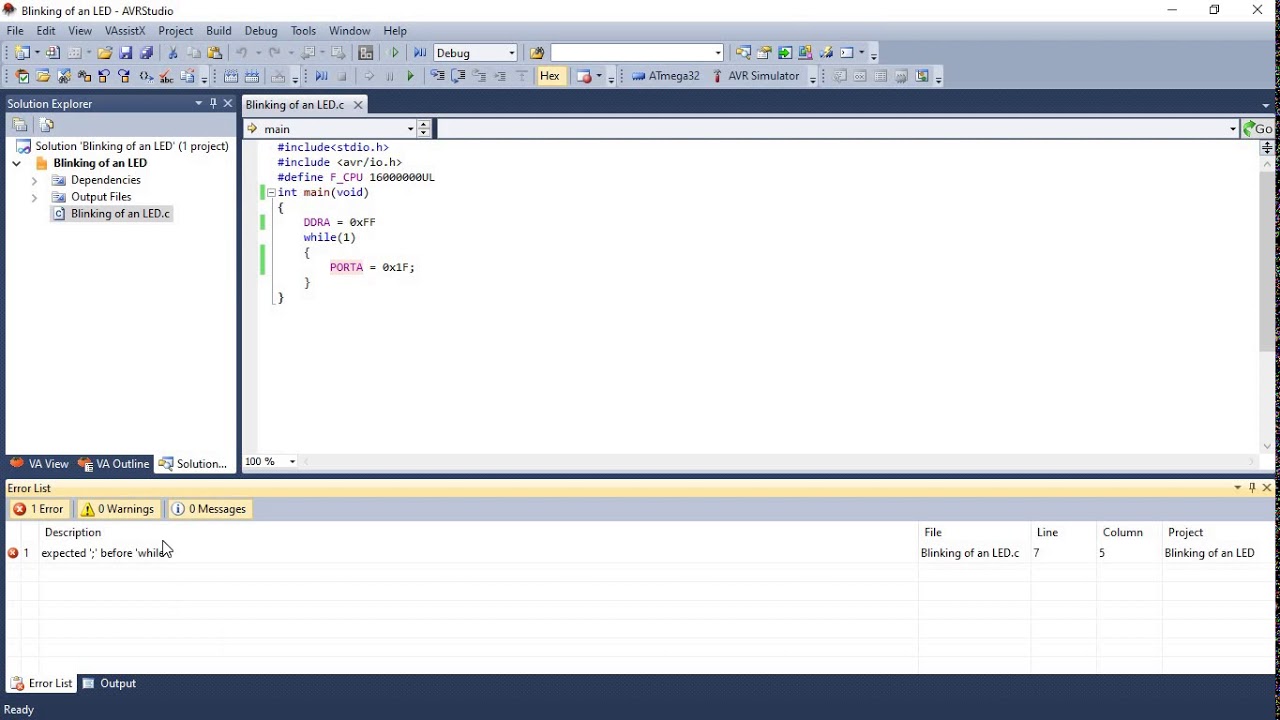Screen dimensions: 1280x720
Task: Open the File menu
Action: (x=15, y=31)
